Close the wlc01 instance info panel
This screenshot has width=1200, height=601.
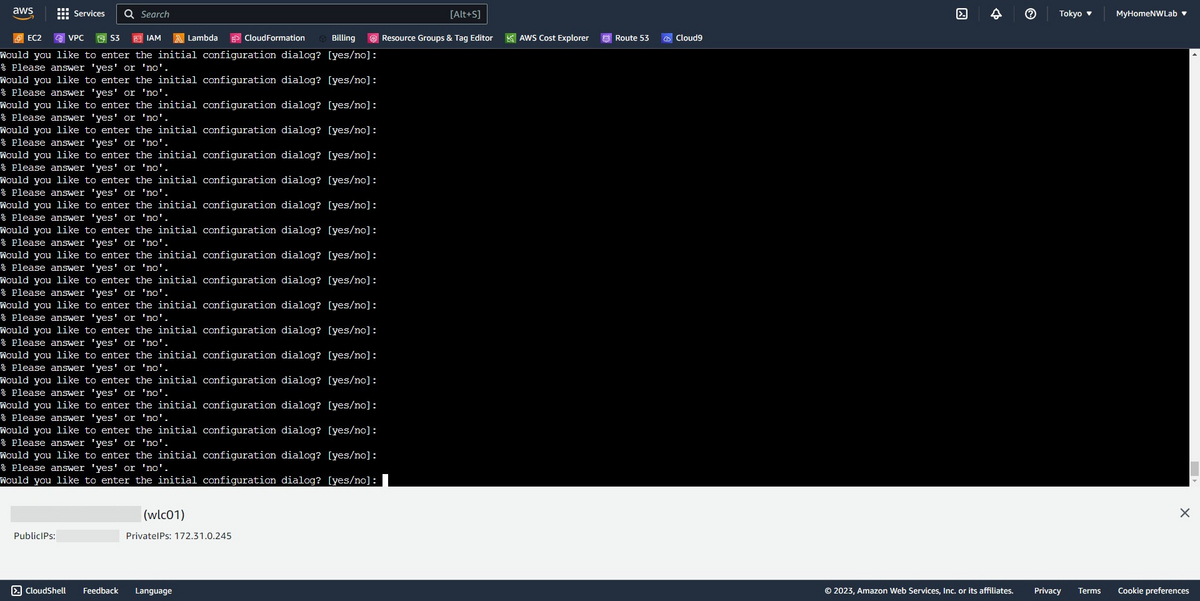[x=1185, y=513]
